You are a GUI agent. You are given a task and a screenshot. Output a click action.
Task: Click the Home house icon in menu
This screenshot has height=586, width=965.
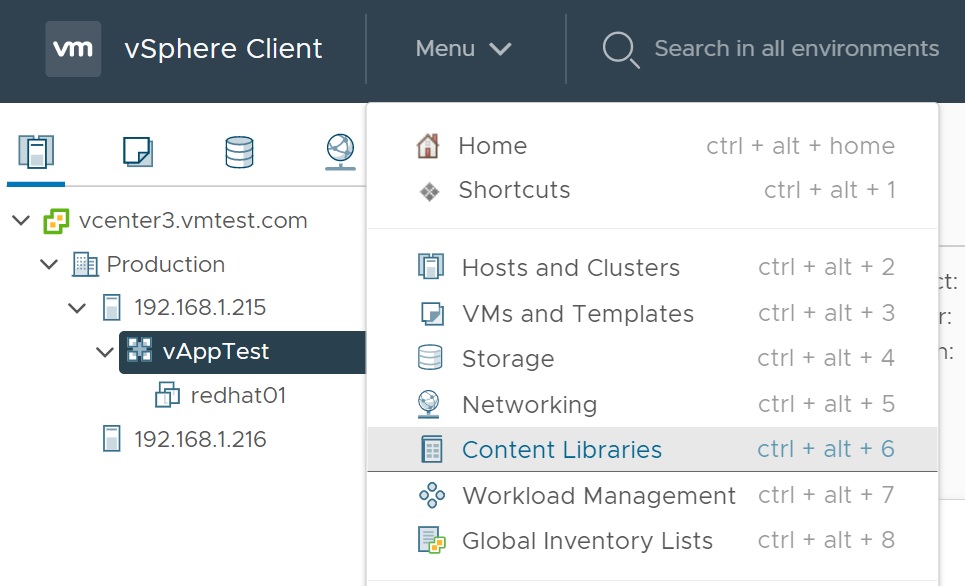pyautogui.click(x=428, y=146)
